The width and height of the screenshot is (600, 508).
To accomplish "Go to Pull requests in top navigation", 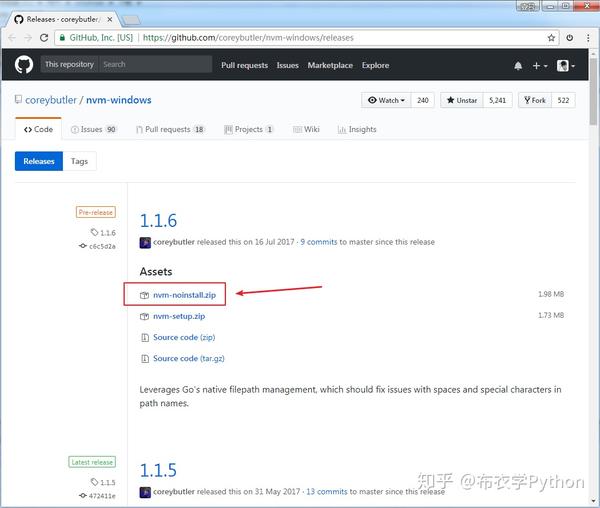I will [x=245, y=65].
